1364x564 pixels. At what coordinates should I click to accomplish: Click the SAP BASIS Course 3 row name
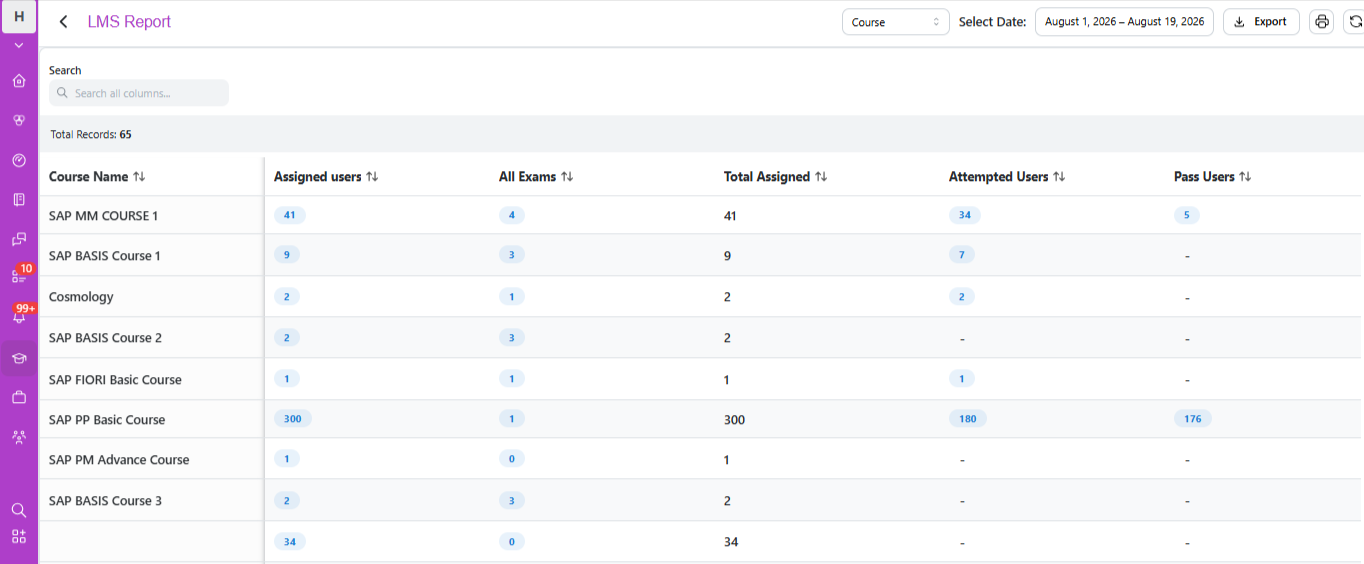pyautogui.click(x=105, y=501)
